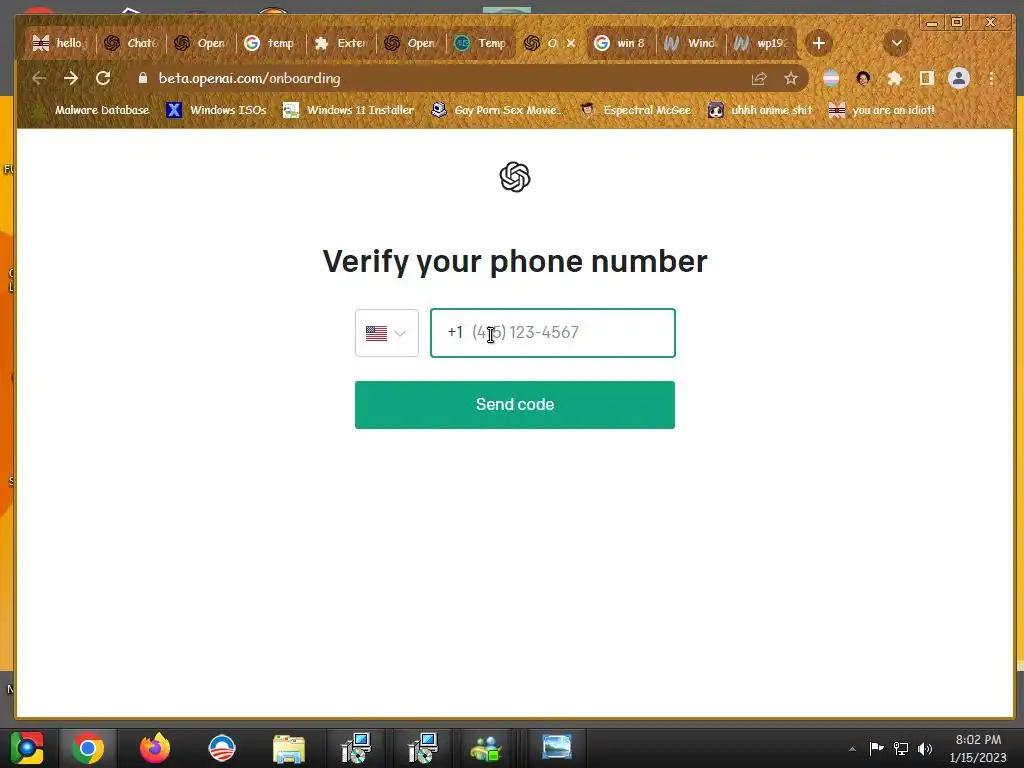The height and width of the screenshot is (768, 1024).
Task: Open the tab search dropdown
Action: click(897, 43)
